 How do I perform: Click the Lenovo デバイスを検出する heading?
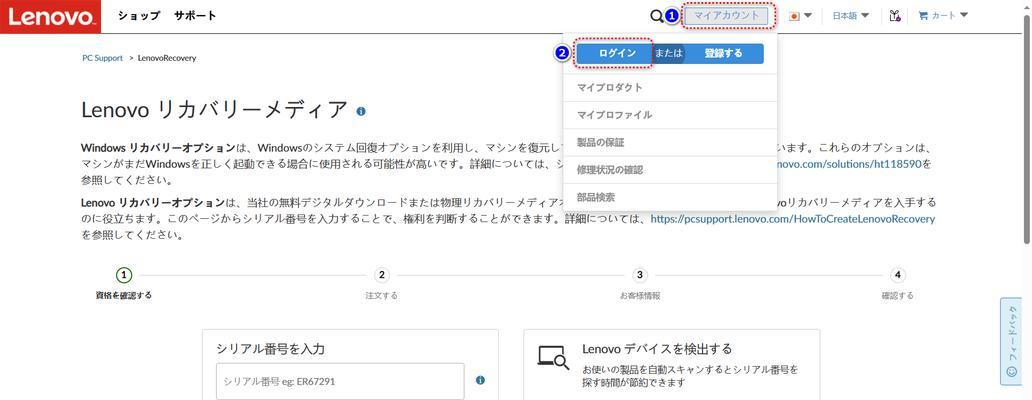pyautogui.click(x=657, y=349)
